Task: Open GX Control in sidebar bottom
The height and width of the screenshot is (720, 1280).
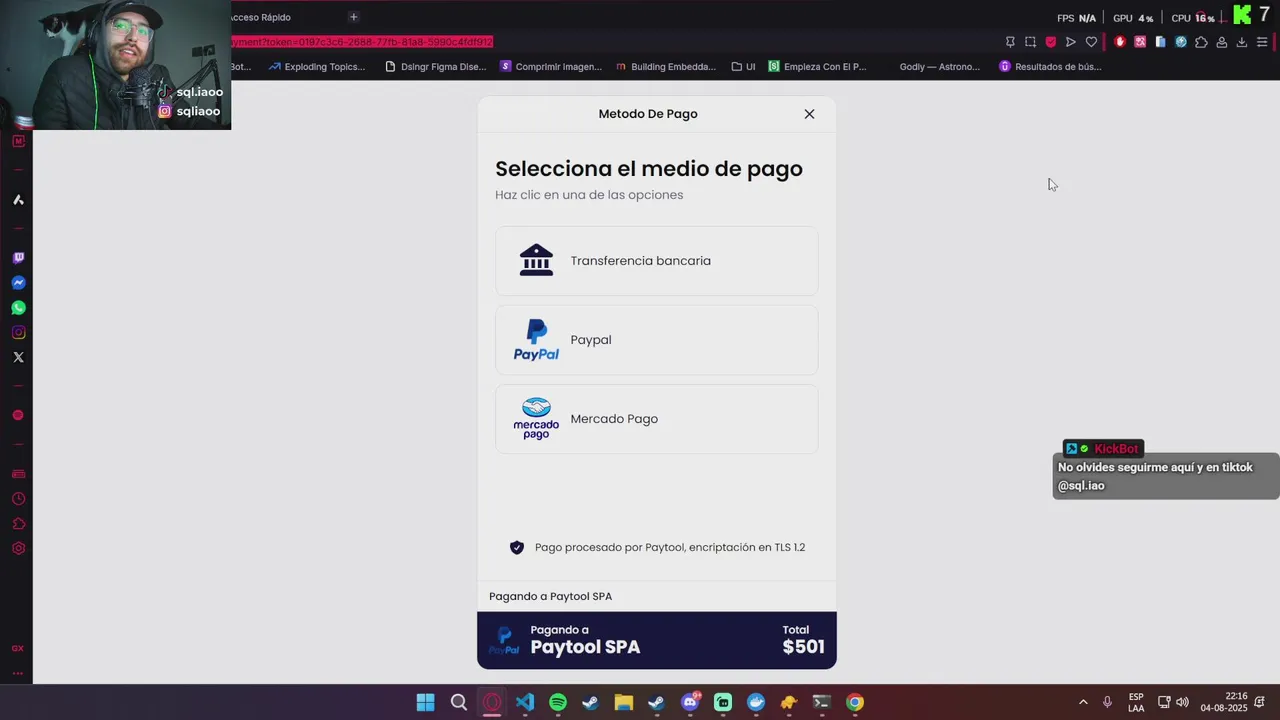Action: (18, 649)
